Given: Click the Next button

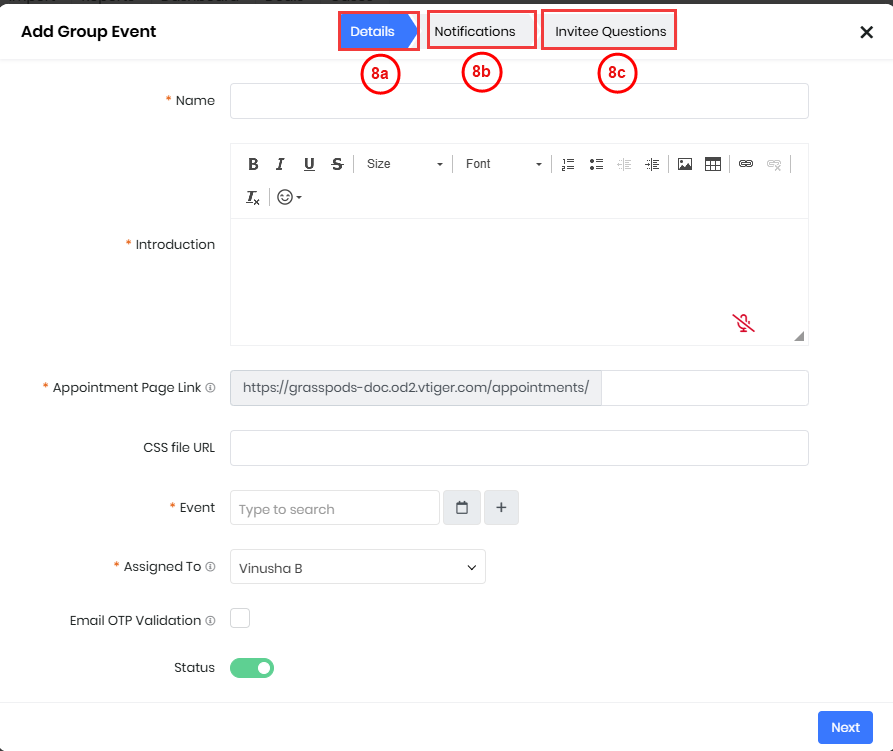Looking at the screenshot, I should coord(845,727).
